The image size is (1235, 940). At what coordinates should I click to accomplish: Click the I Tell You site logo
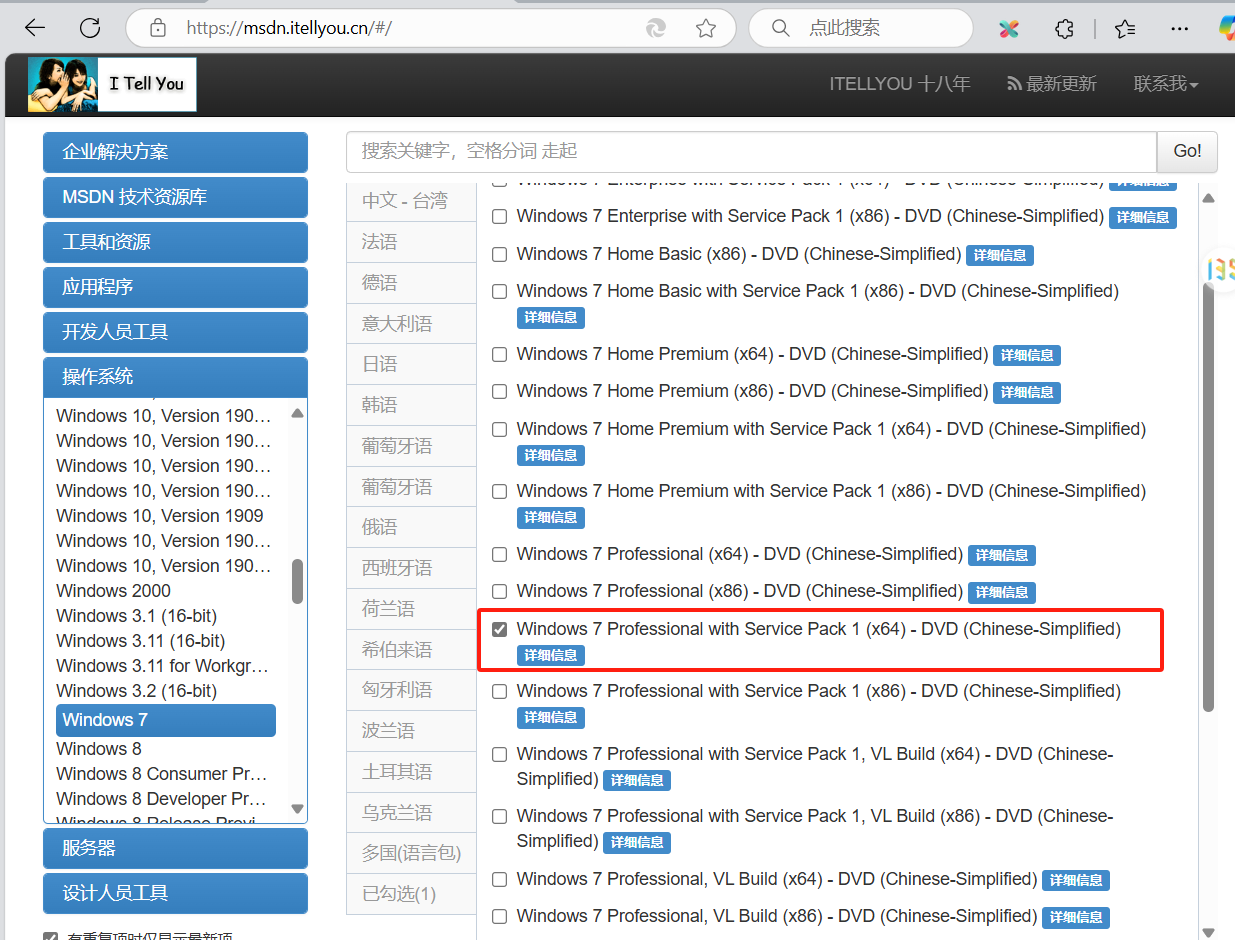[112, 84]
